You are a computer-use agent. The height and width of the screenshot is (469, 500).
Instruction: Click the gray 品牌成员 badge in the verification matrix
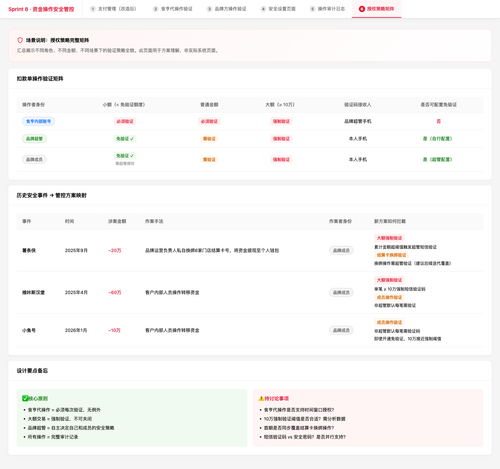point(34,159)
